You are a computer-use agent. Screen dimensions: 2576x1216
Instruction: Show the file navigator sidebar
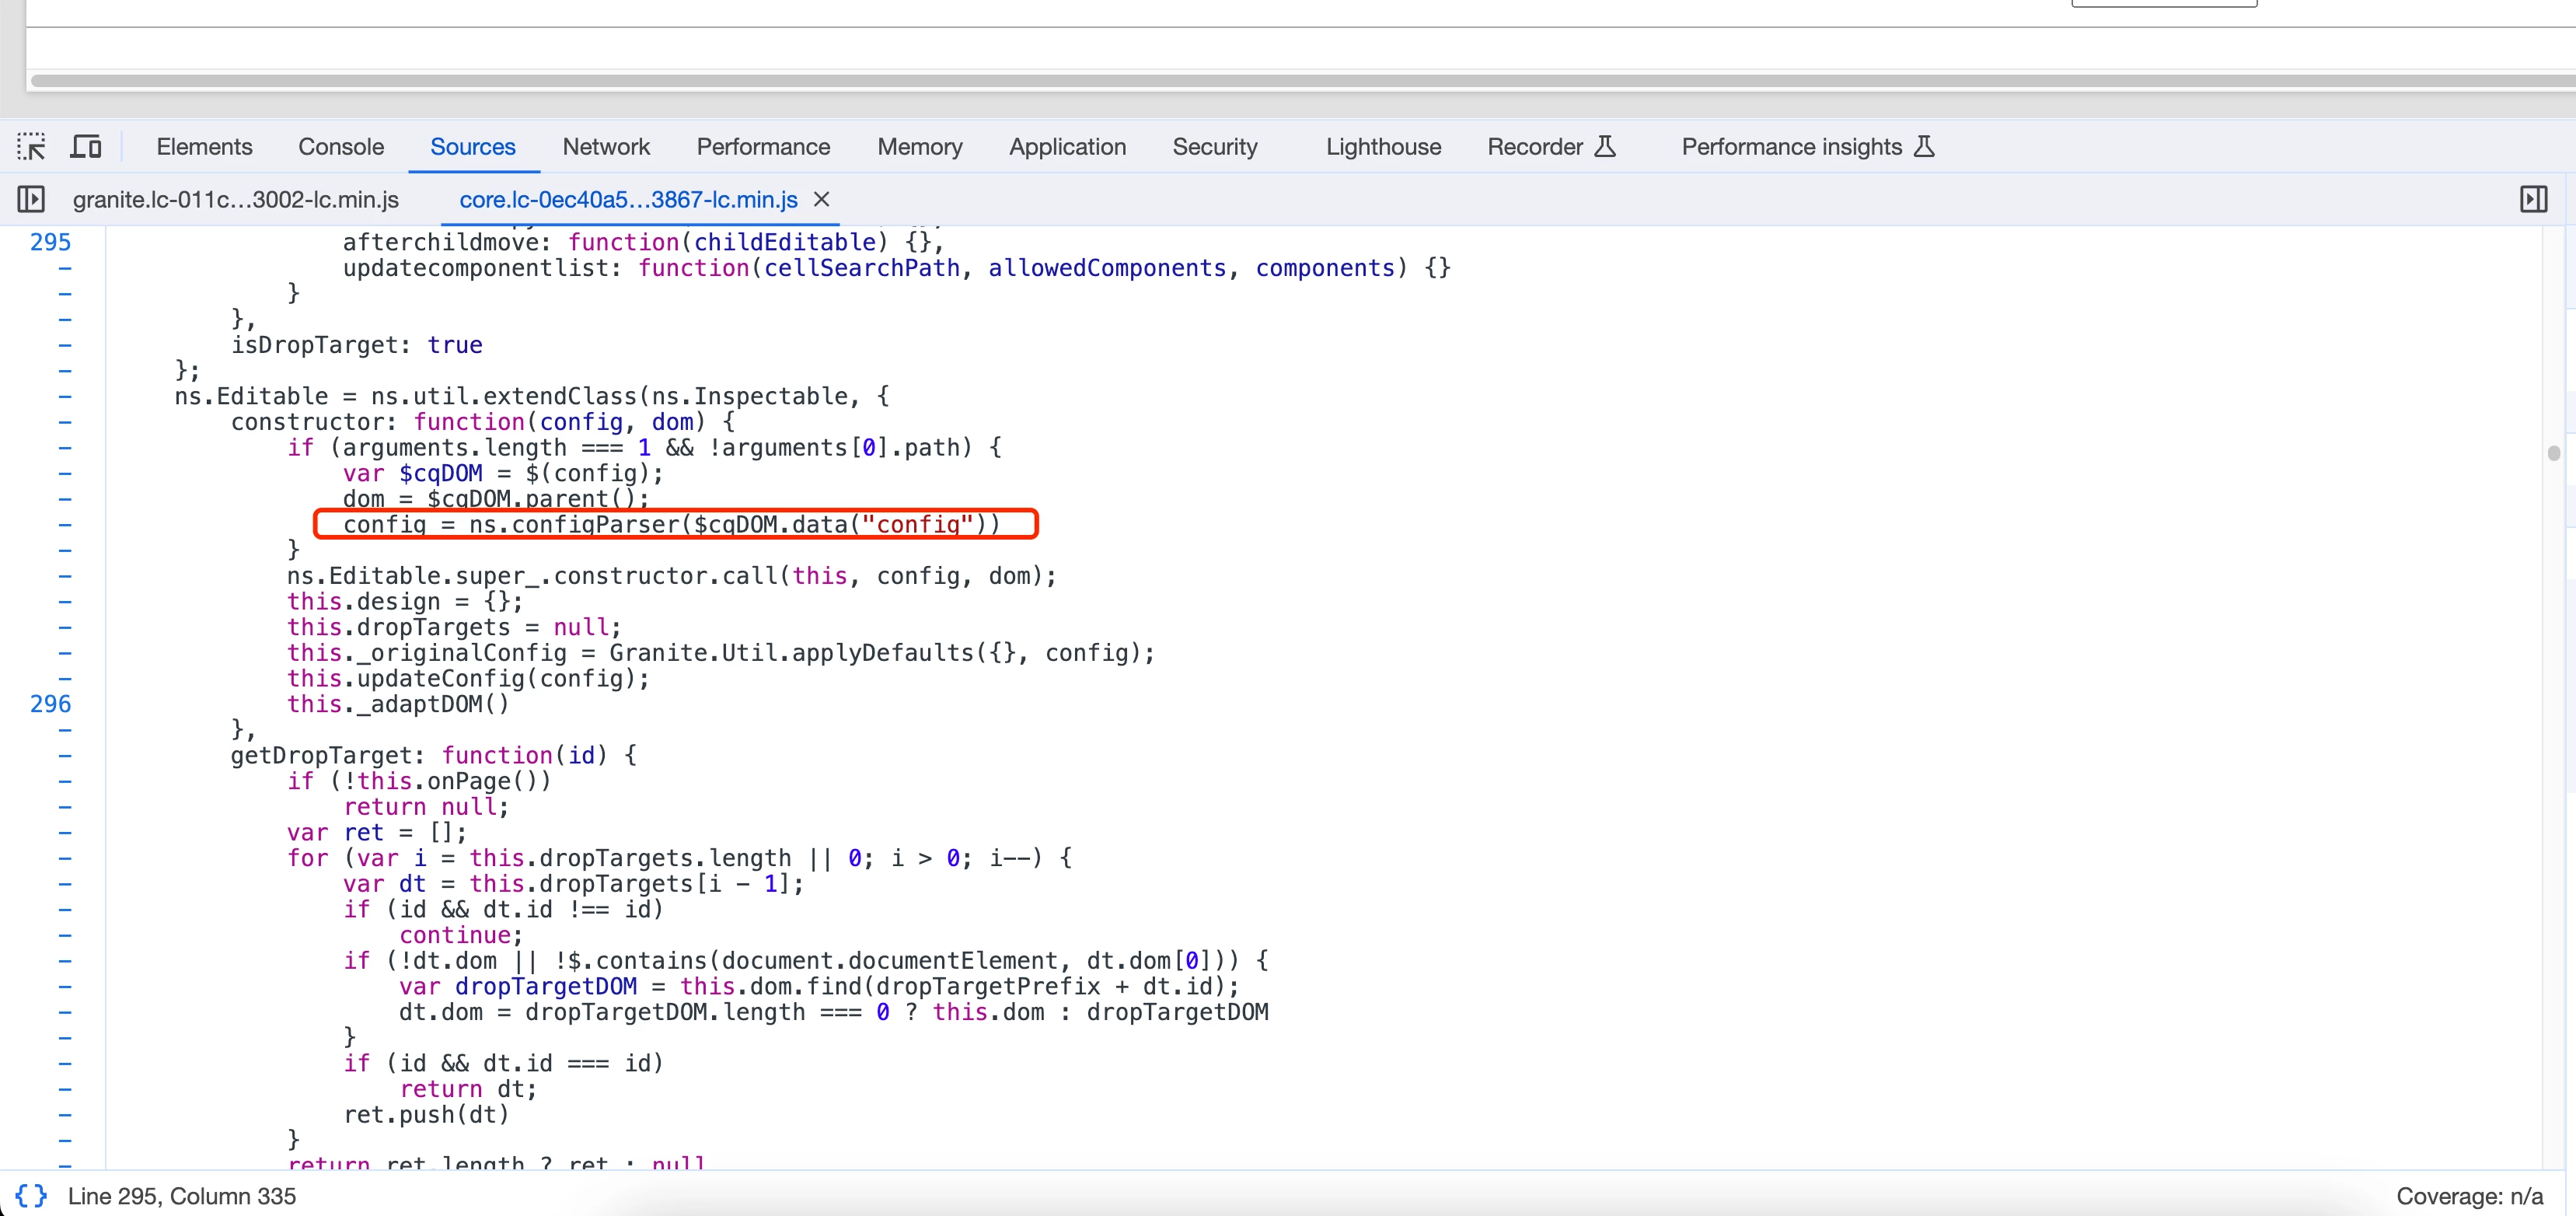click(31, 200)
